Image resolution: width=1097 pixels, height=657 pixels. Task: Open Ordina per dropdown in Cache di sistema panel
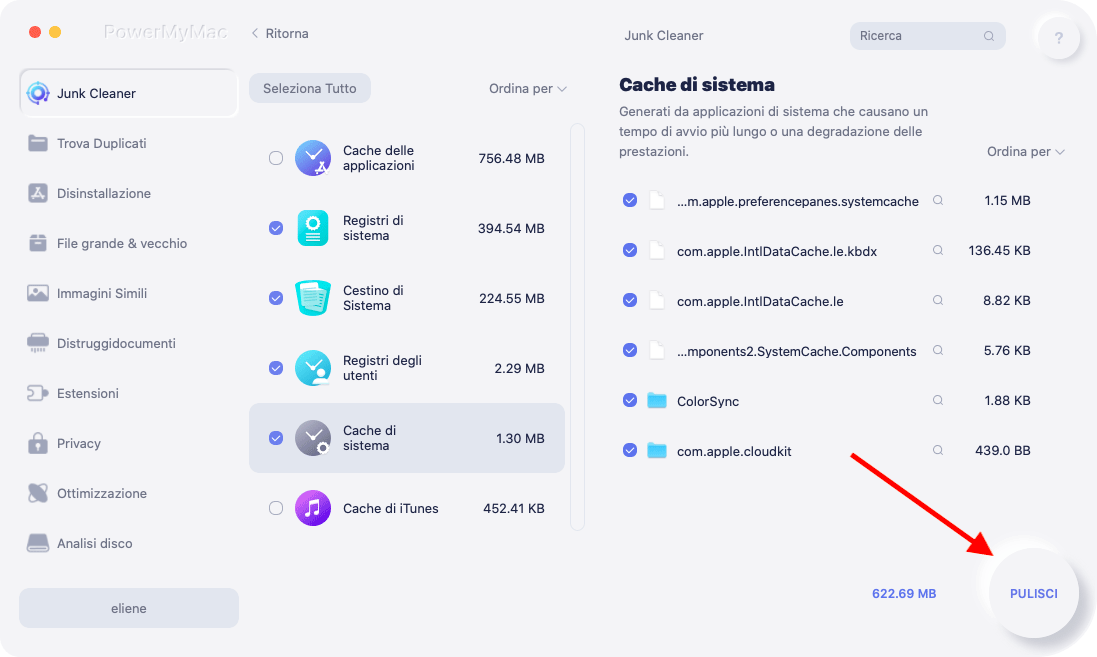(1026, 152)
